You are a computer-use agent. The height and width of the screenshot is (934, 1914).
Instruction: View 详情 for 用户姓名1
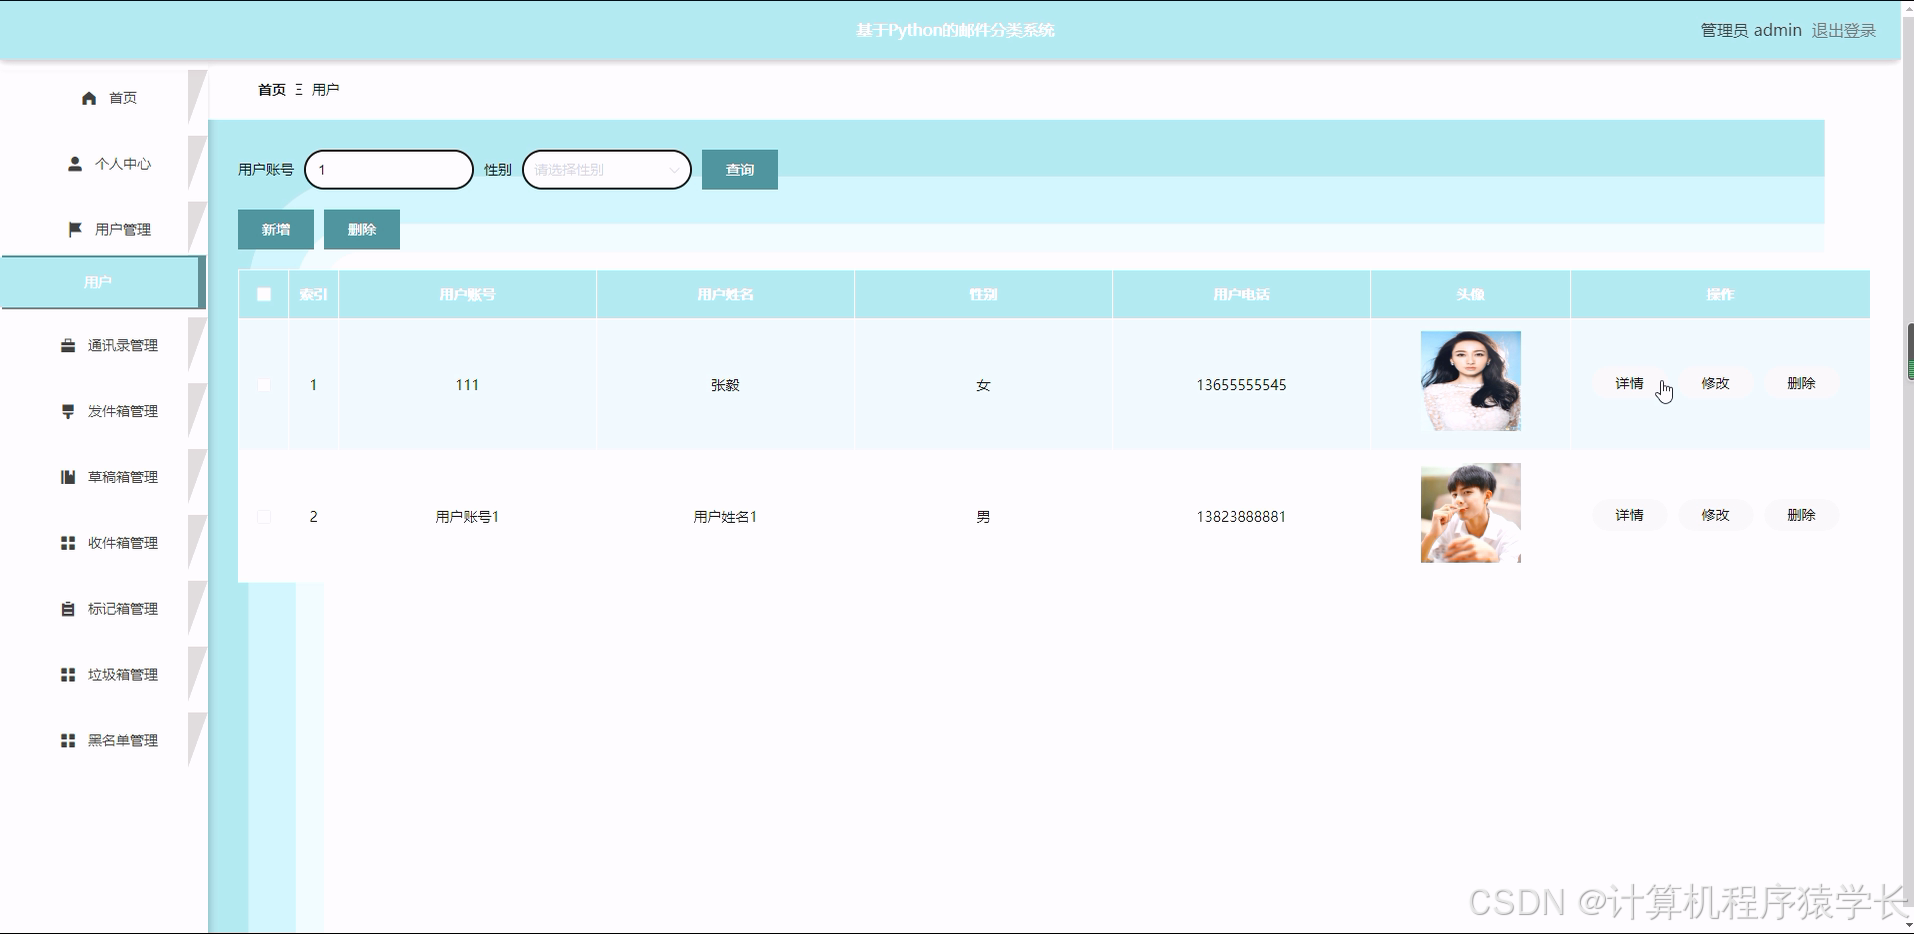pos(1629,515)
